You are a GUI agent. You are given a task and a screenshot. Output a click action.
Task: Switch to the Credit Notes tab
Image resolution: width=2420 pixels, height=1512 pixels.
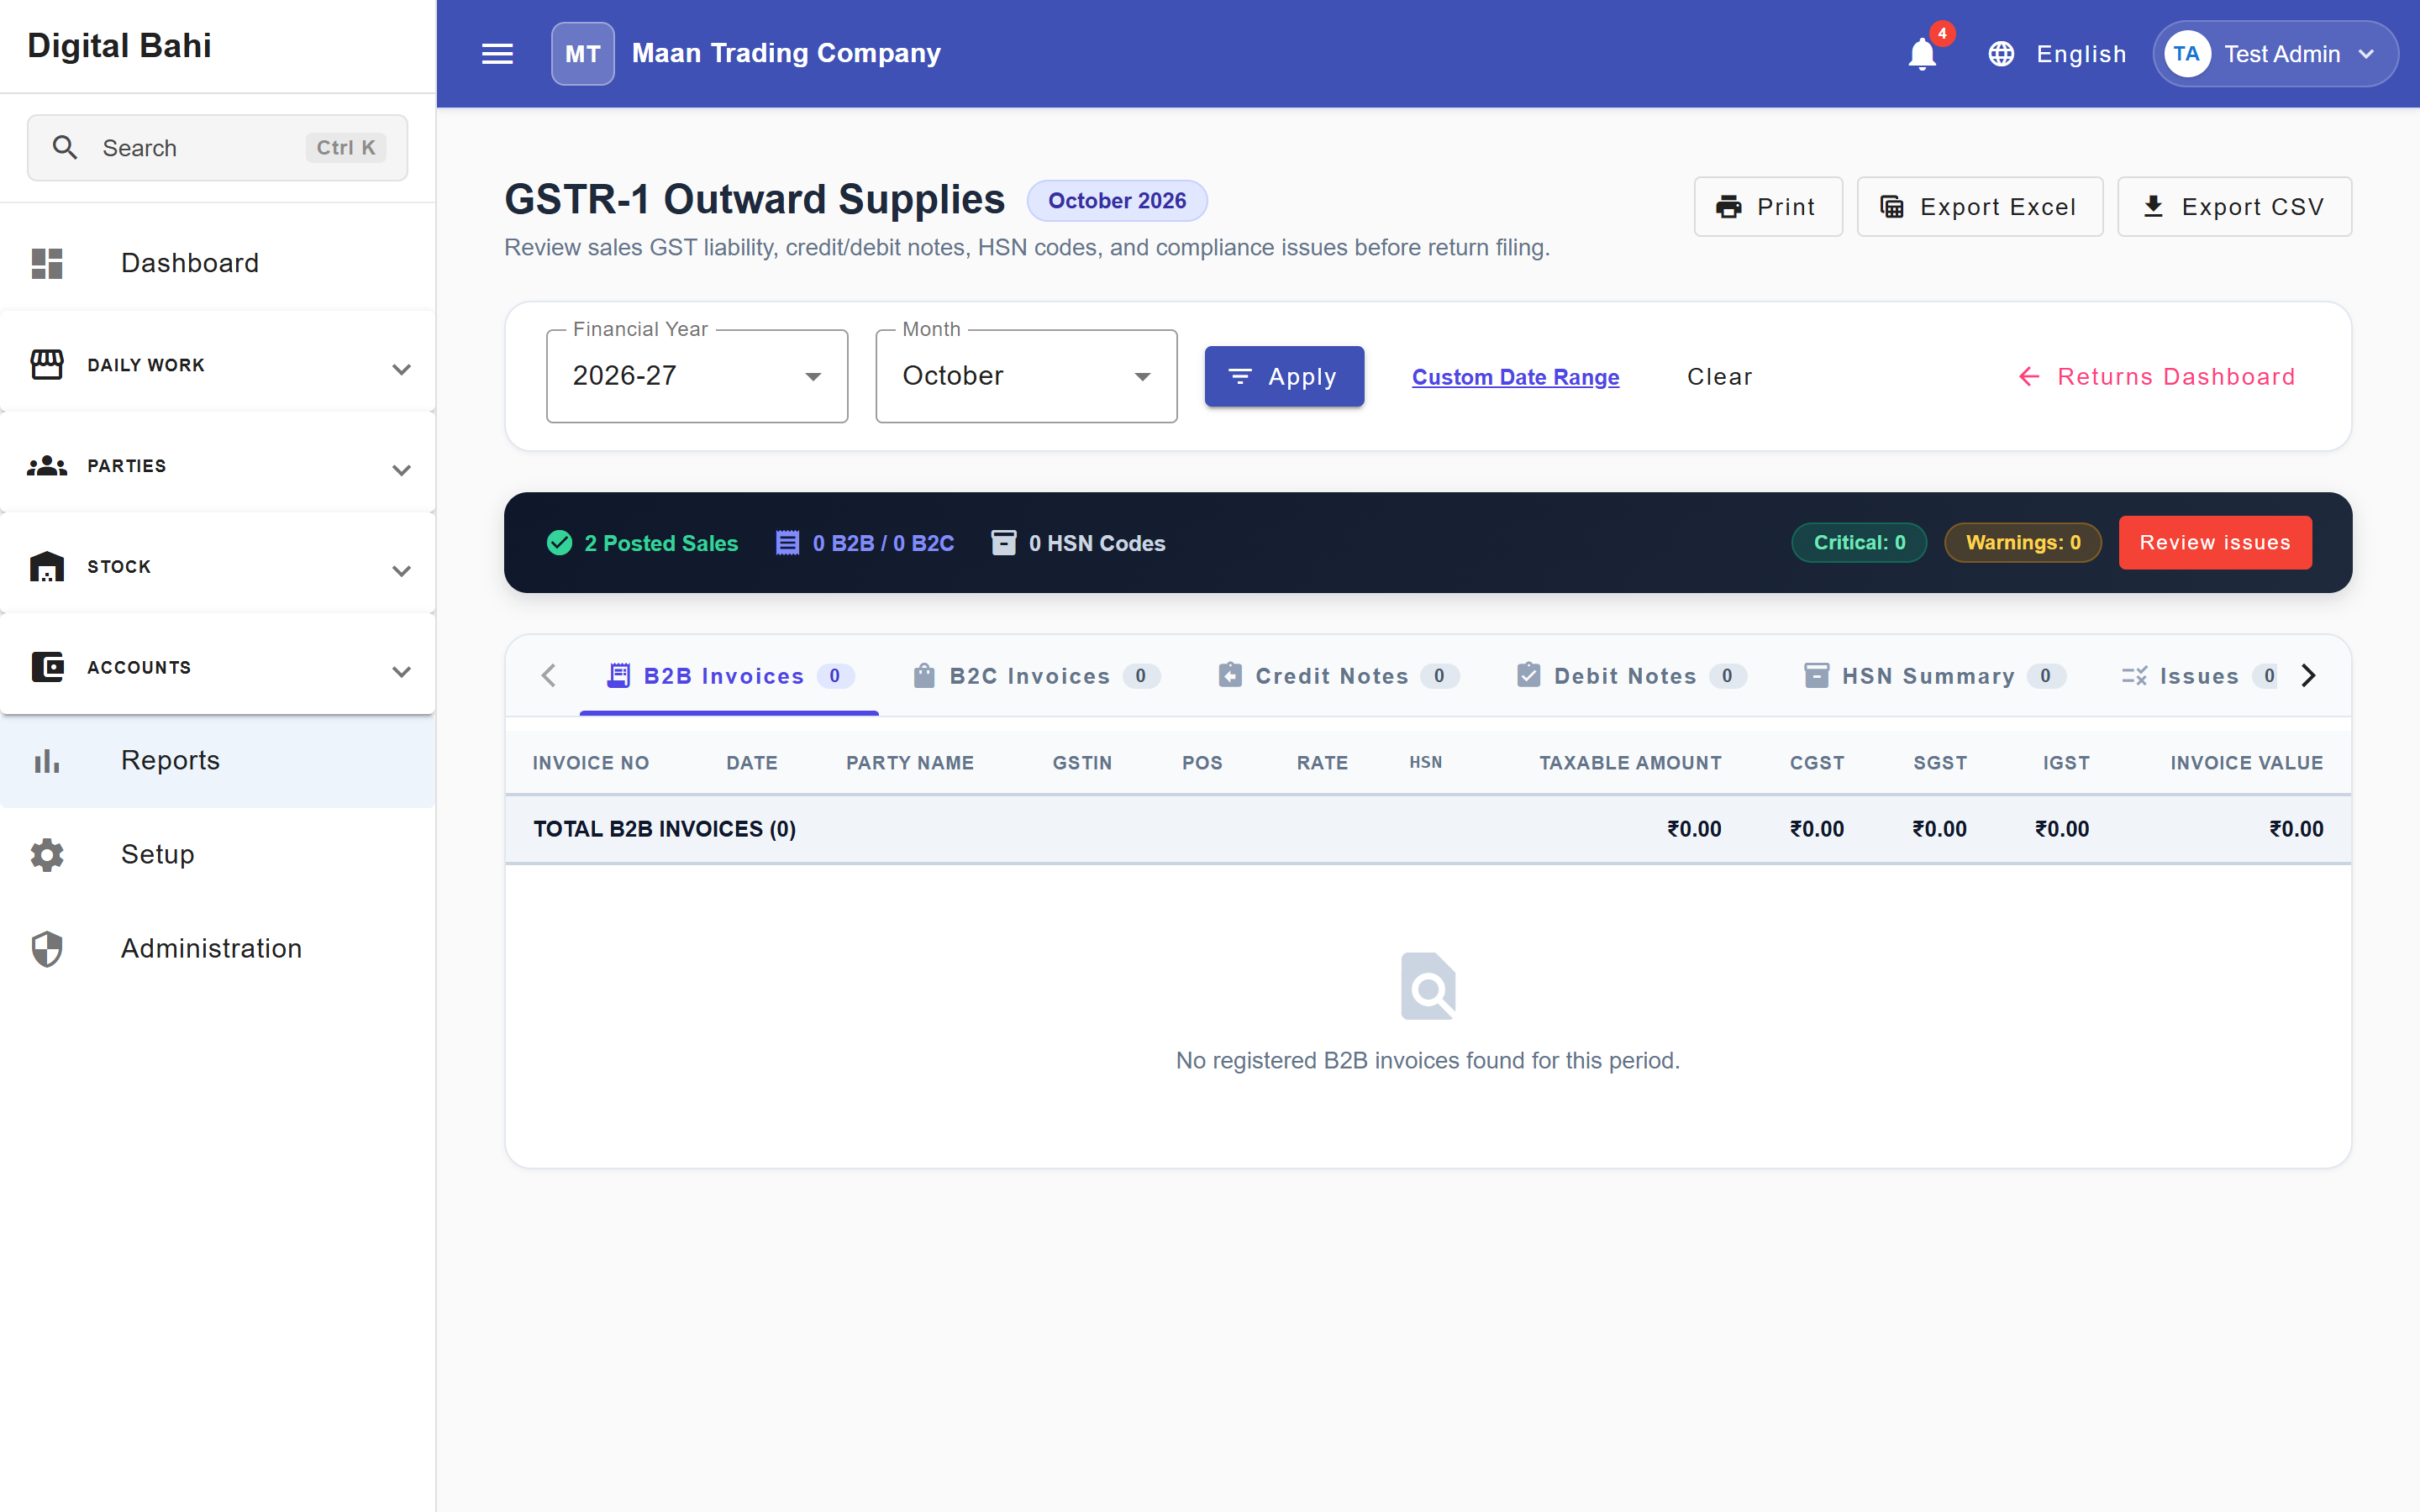[1338, 676]
